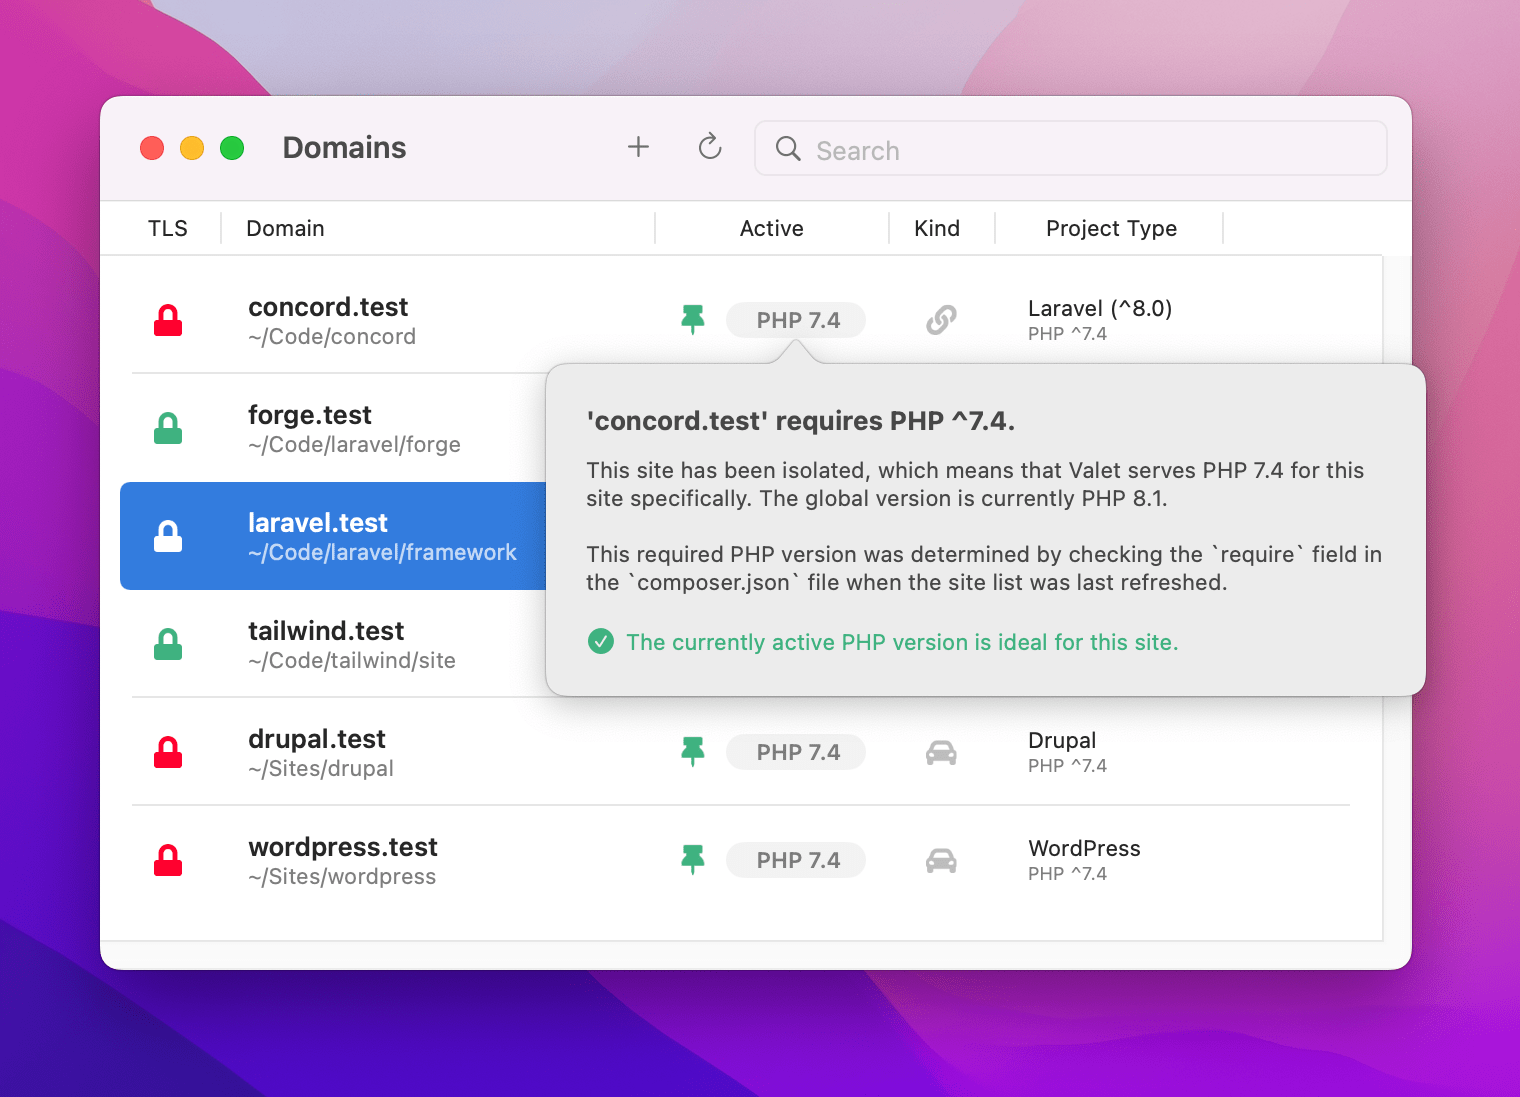Click into the Search field
Image resolution: width=1520 pixels, height=1097 pixels.
tap(1070, 150)
